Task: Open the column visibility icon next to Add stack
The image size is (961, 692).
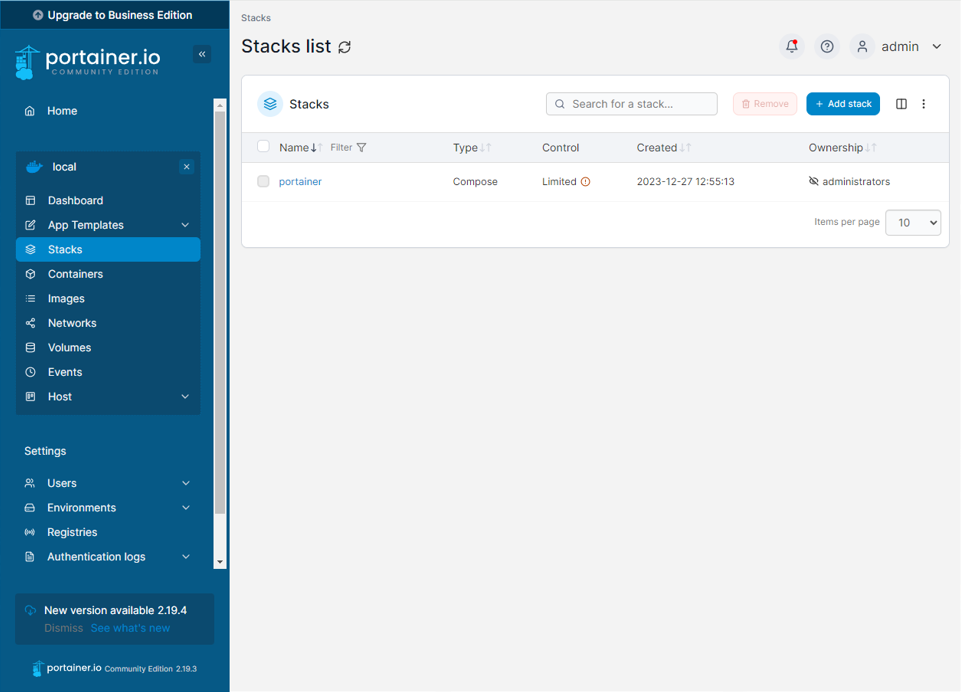Action: click(x=900, y=104)
